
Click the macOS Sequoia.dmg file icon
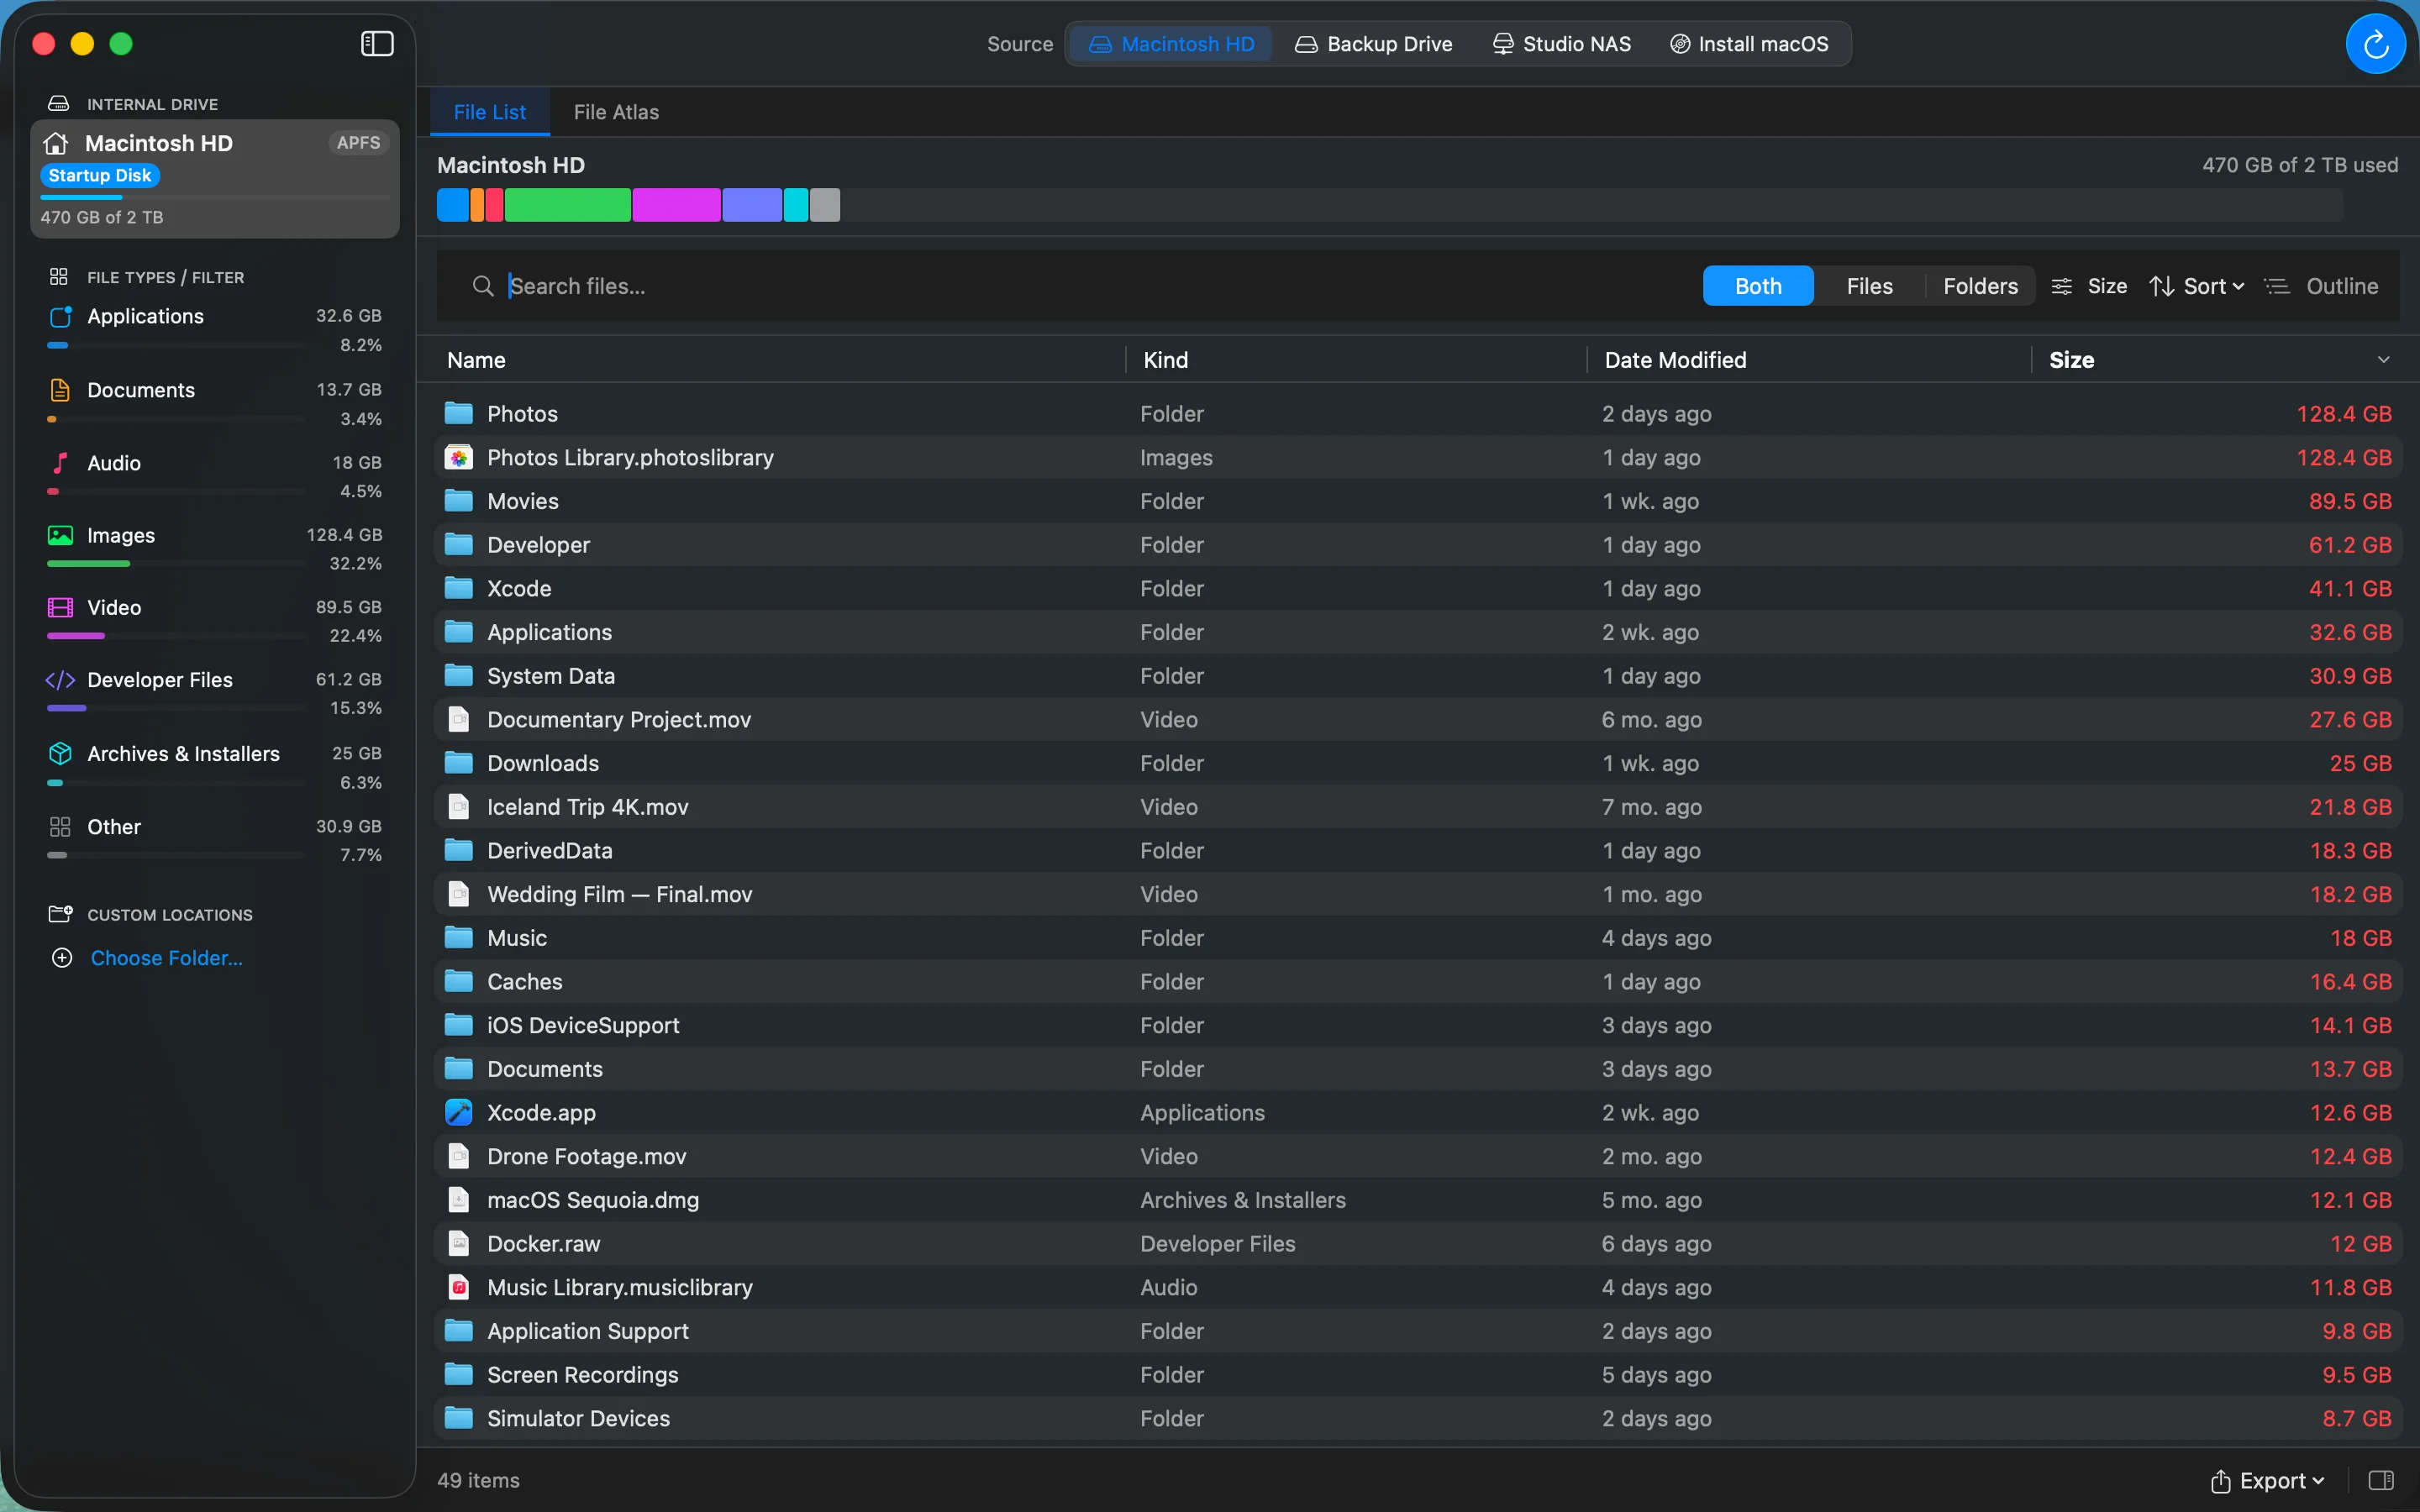click(x=459, y=1200)
